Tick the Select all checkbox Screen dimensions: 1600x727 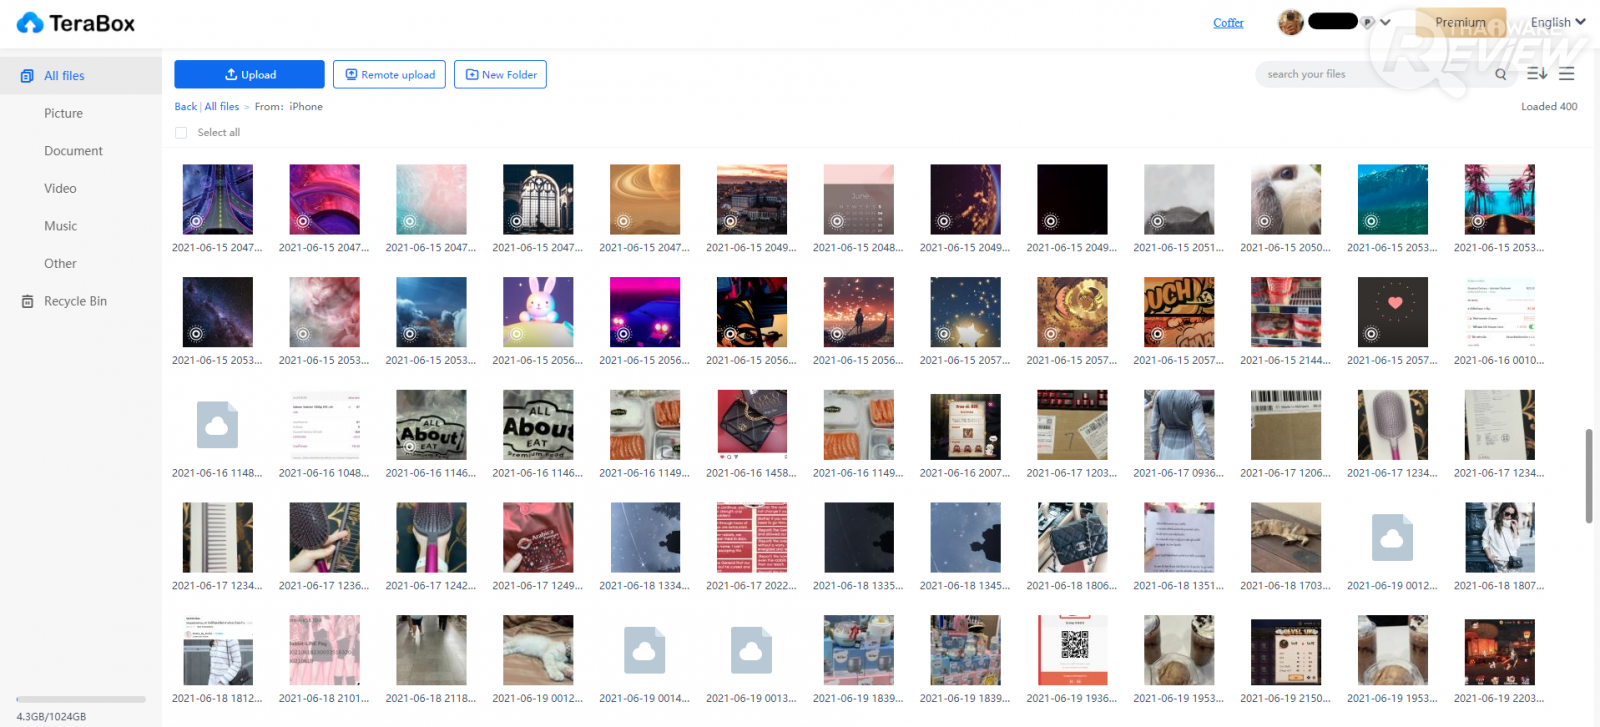tap(181, 133)
